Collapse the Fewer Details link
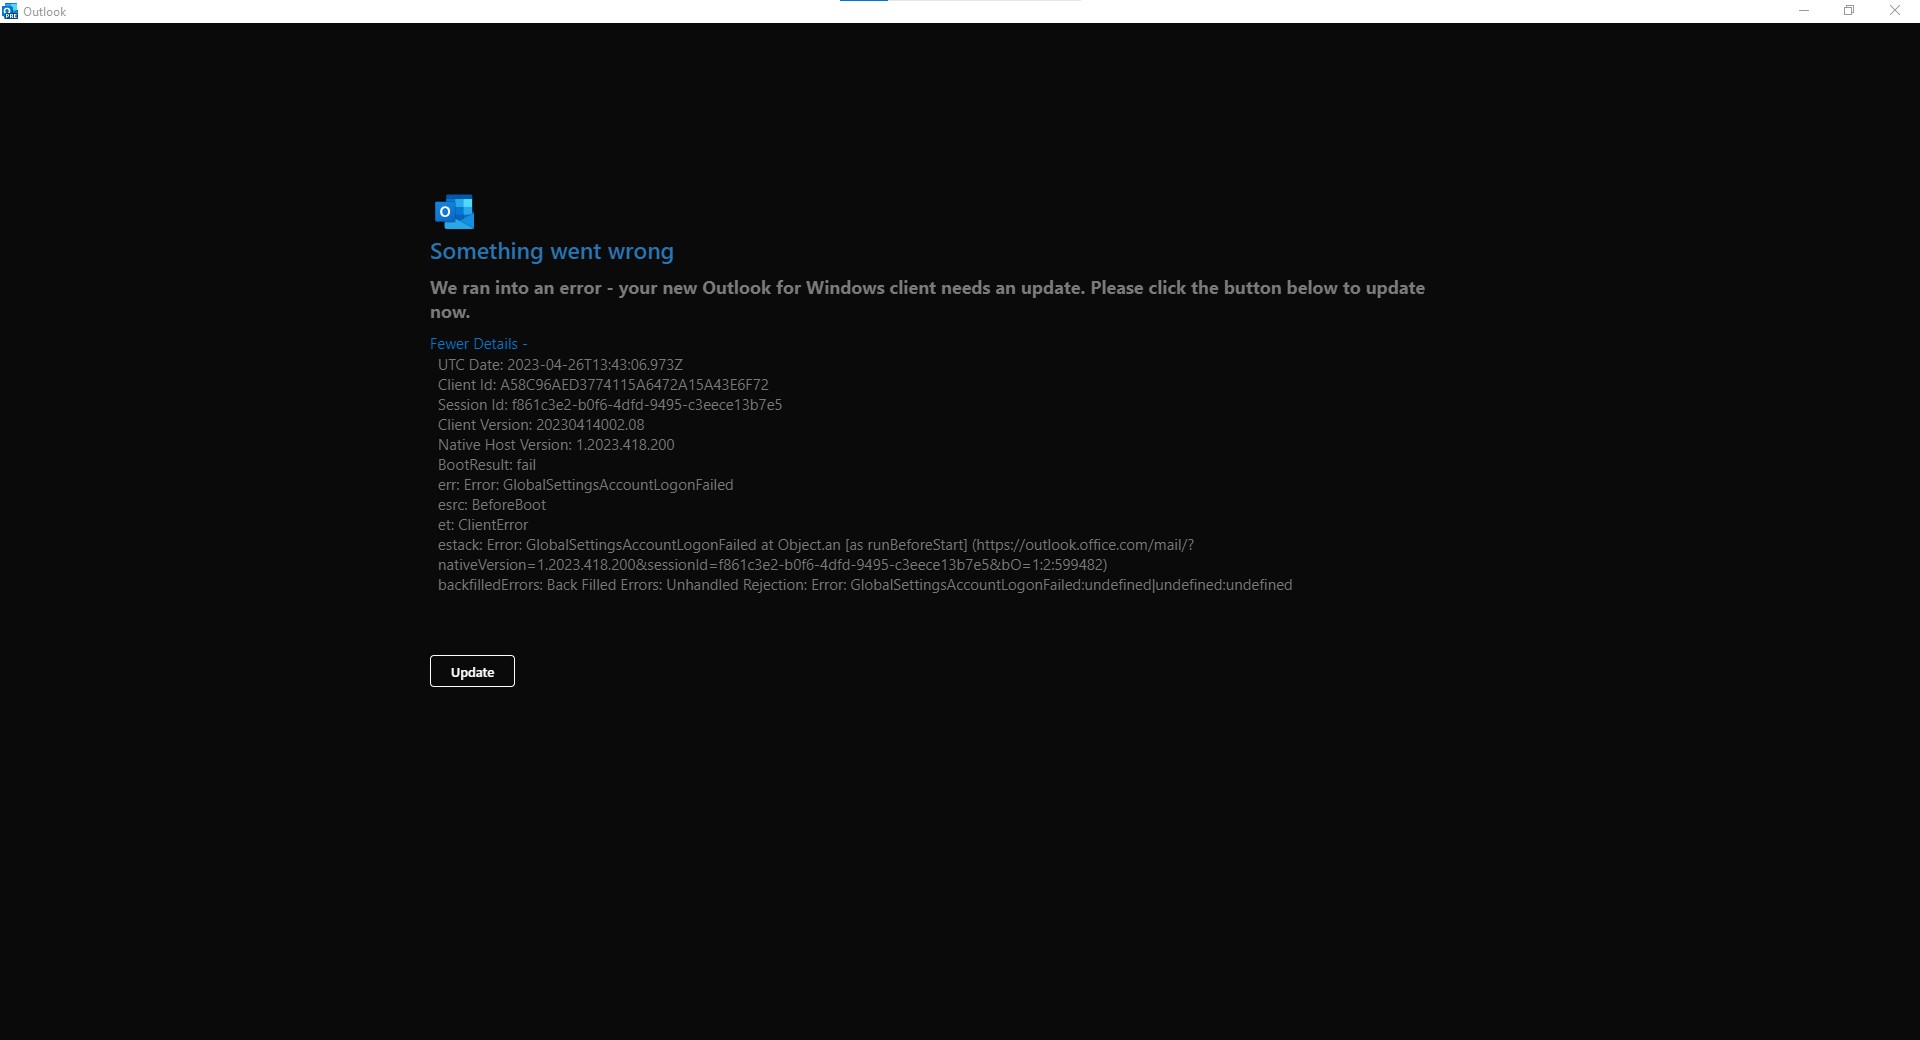Viewport: 1920px width, 1040px height. pos(478,344)
